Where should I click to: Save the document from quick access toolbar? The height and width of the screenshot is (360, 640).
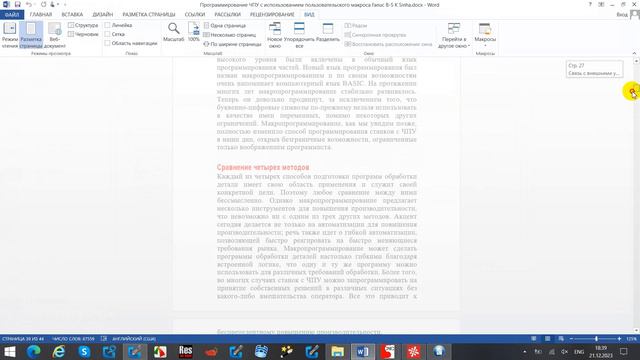(x=18, y=4)
